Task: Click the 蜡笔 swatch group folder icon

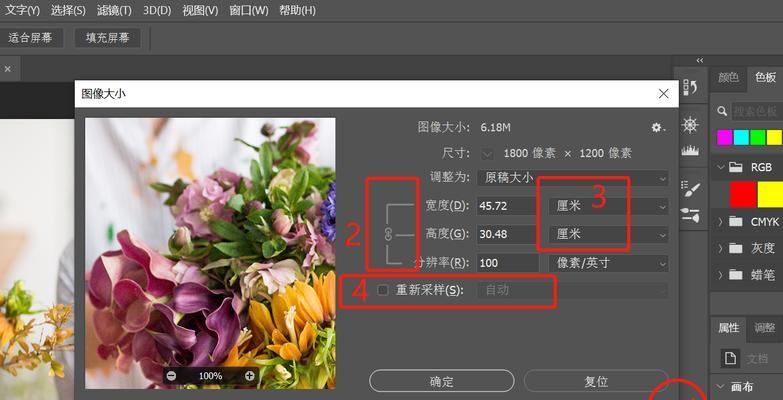Action: point(735,274)
